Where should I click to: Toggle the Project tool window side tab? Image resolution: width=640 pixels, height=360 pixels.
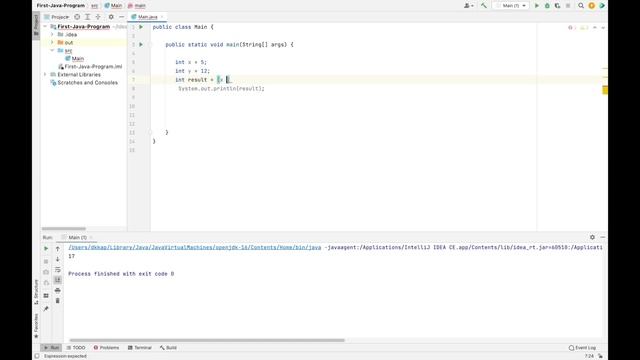coord(36,25)
